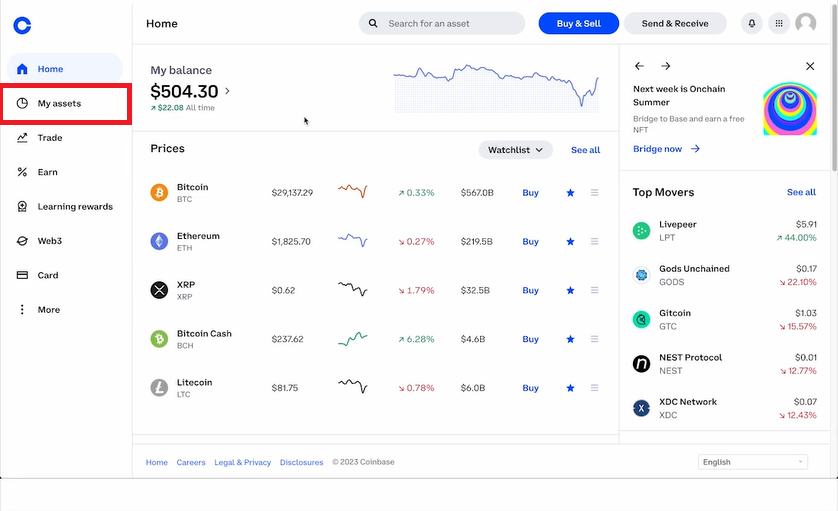838x511 pixels.
Task: Select Home in the sidebar
Action: click(x=64, y=69)
